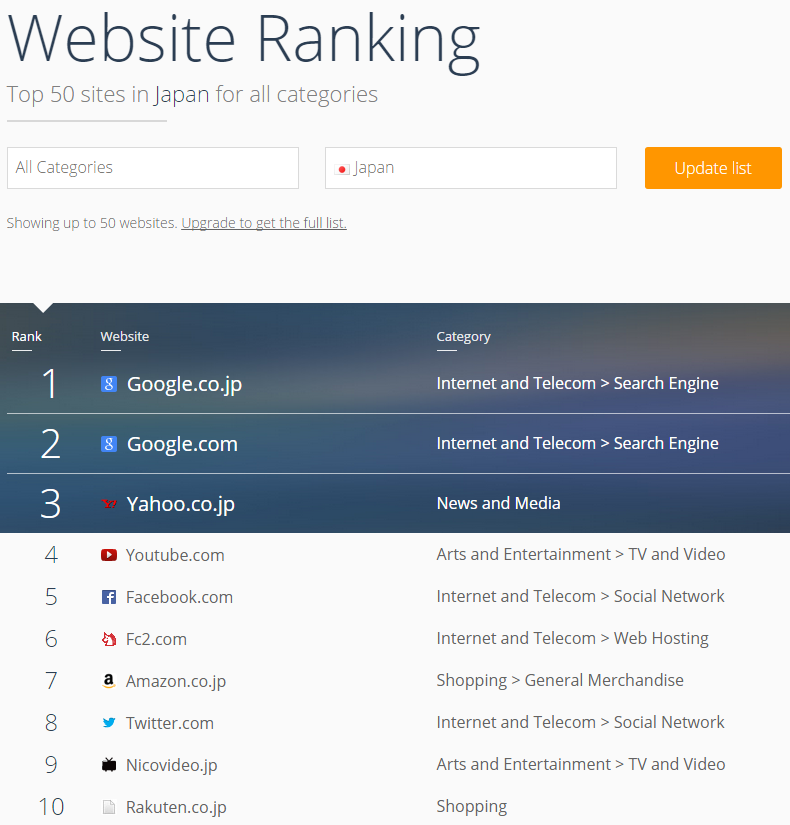
Task: Click rank number 1
Action: [x=50, y=384]
